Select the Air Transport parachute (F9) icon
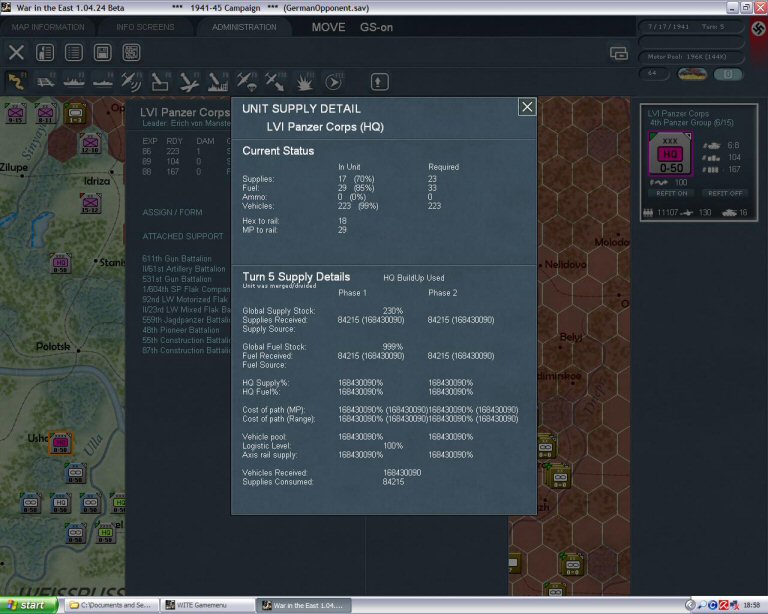Viewport: 768px width, 614px height. tap(247, 81)
